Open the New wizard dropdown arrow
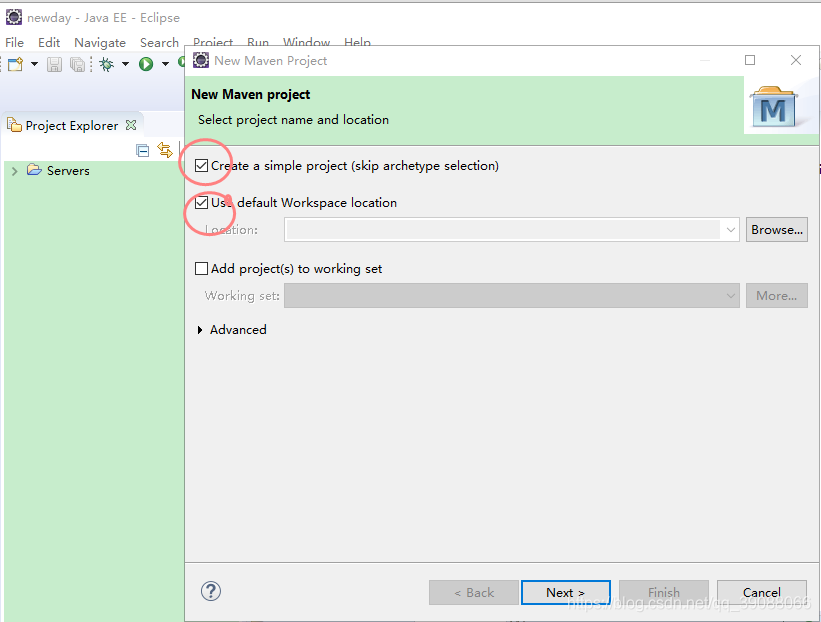 pos(35,64)
